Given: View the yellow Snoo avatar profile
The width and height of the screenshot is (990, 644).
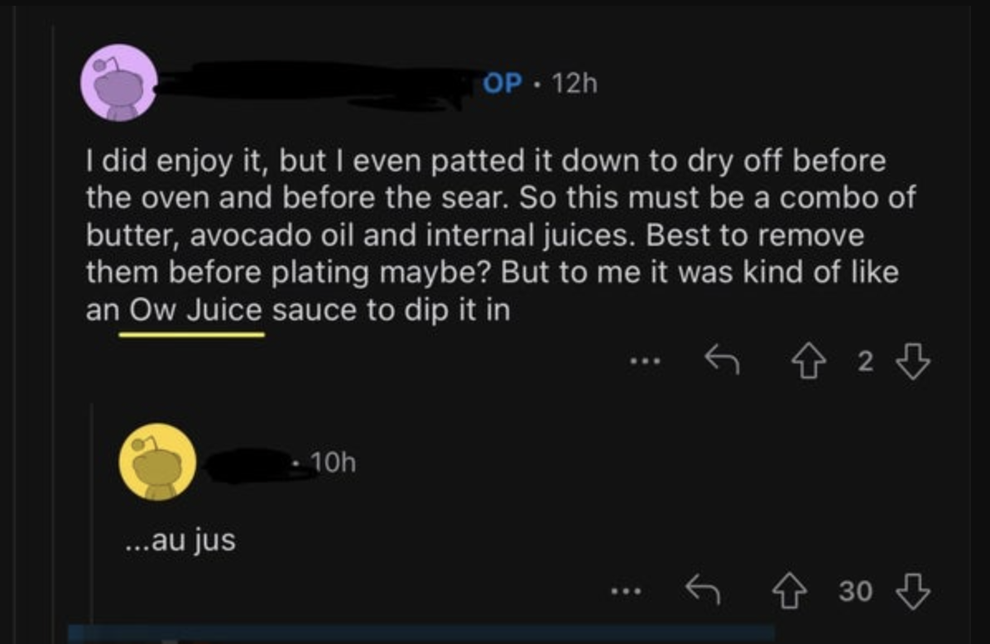Looking at the screenshot, I should pyautogui.click(x=156, y=462).
